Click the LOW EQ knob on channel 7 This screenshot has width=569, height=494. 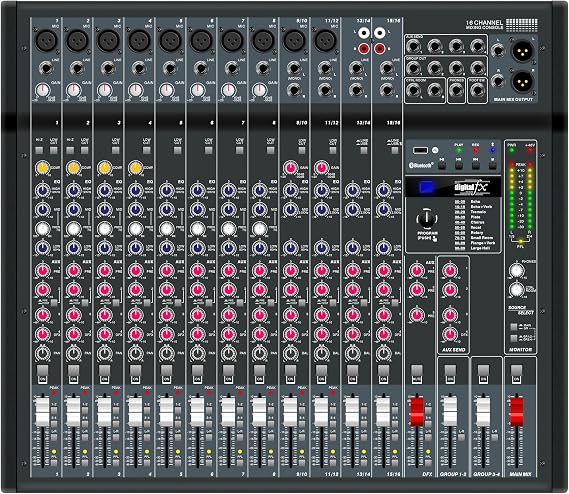229,248
